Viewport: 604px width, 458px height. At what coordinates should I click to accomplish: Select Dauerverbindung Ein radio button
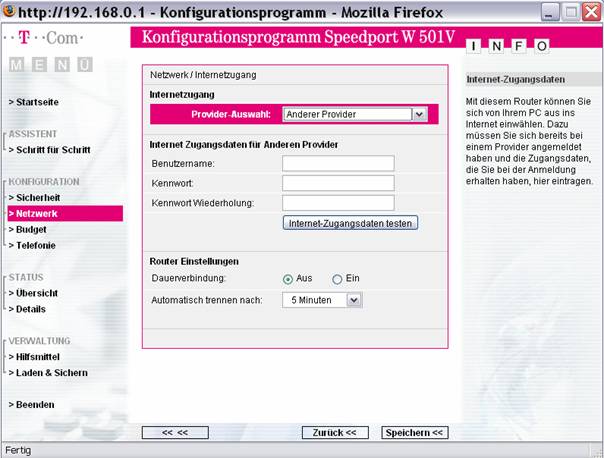pos(337,279)
